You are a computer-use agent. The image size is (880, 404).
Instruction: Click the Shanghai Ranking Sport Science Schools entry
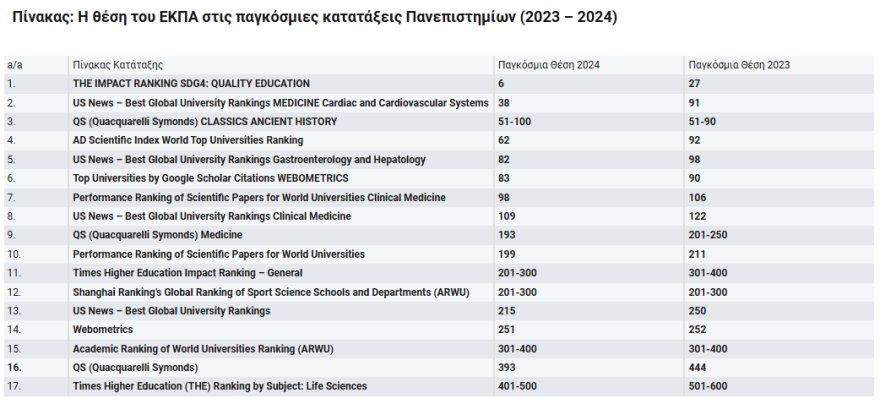(271, 292)
